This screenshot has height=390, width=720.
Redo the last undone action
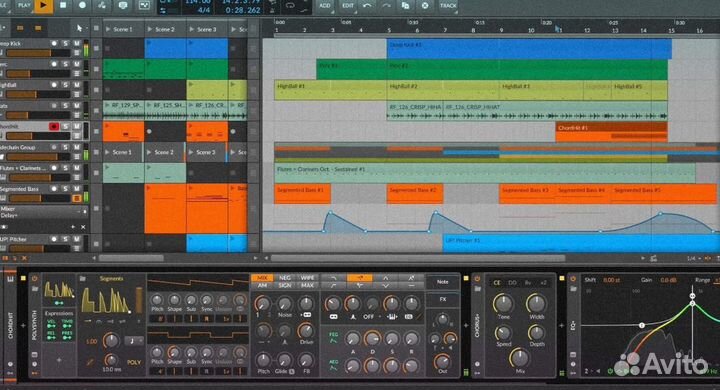(x=386, y=6)
